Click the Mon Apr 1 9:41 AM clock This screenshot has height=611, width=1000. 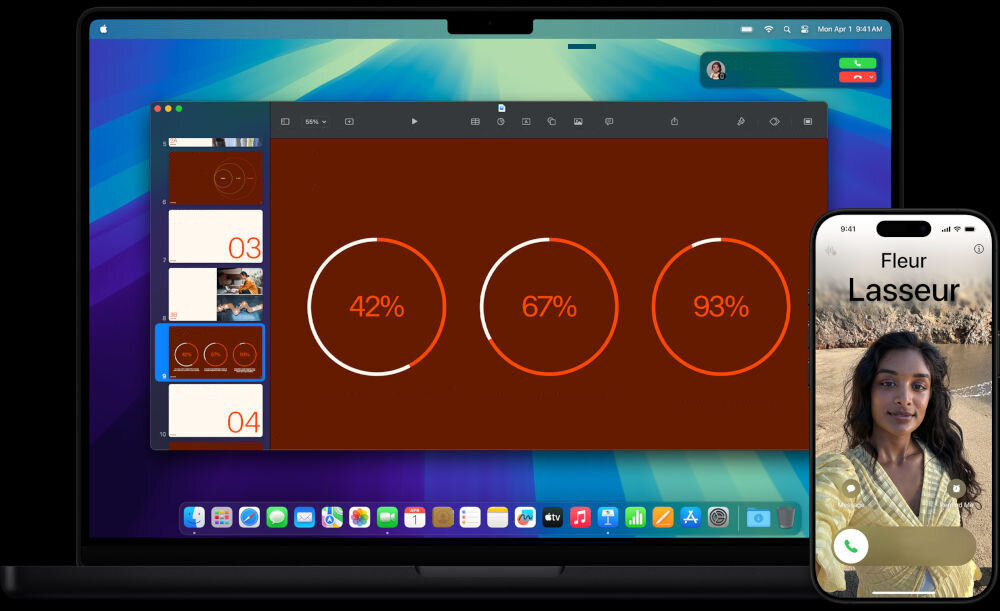[849, 29]
